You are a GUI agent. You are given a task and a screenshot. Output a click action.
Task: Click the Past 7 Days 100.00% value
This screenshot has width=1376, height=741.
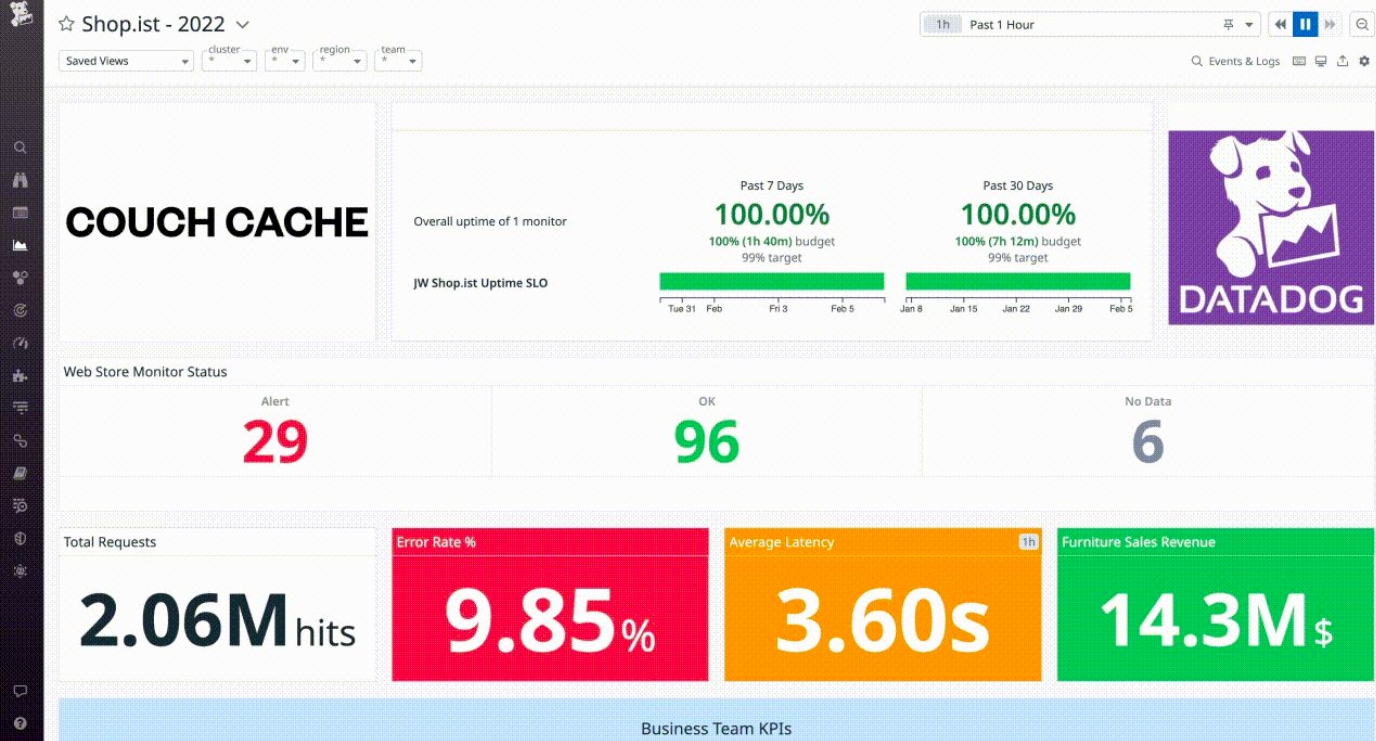click(x=771, y=214)
